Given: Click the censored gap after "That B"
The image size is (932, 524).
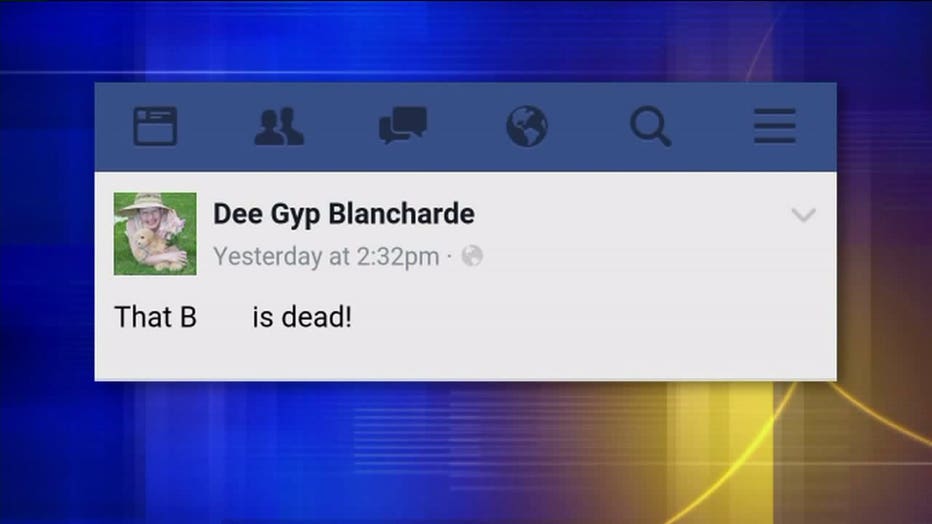Looking at the screenshot, I should tap(225, 317).
